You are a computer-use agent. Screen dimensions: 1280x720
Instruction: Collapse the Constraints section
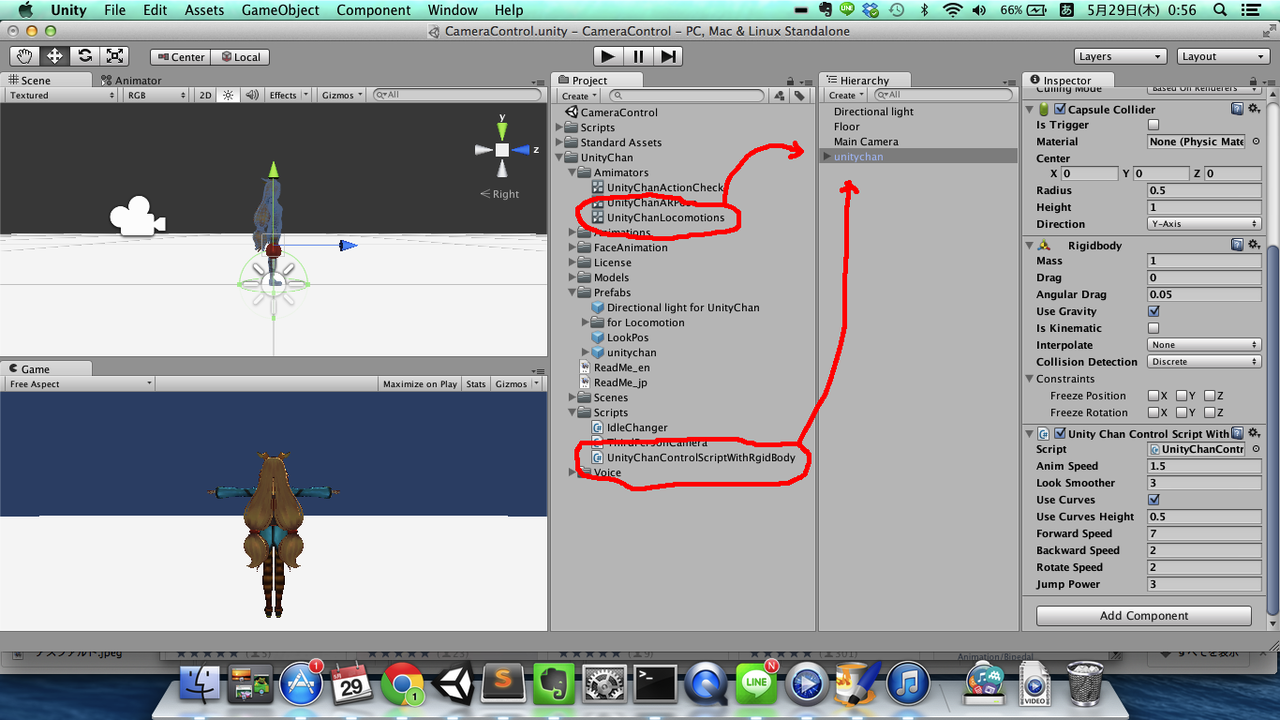pyautogui.click(x=1030, y=379)
